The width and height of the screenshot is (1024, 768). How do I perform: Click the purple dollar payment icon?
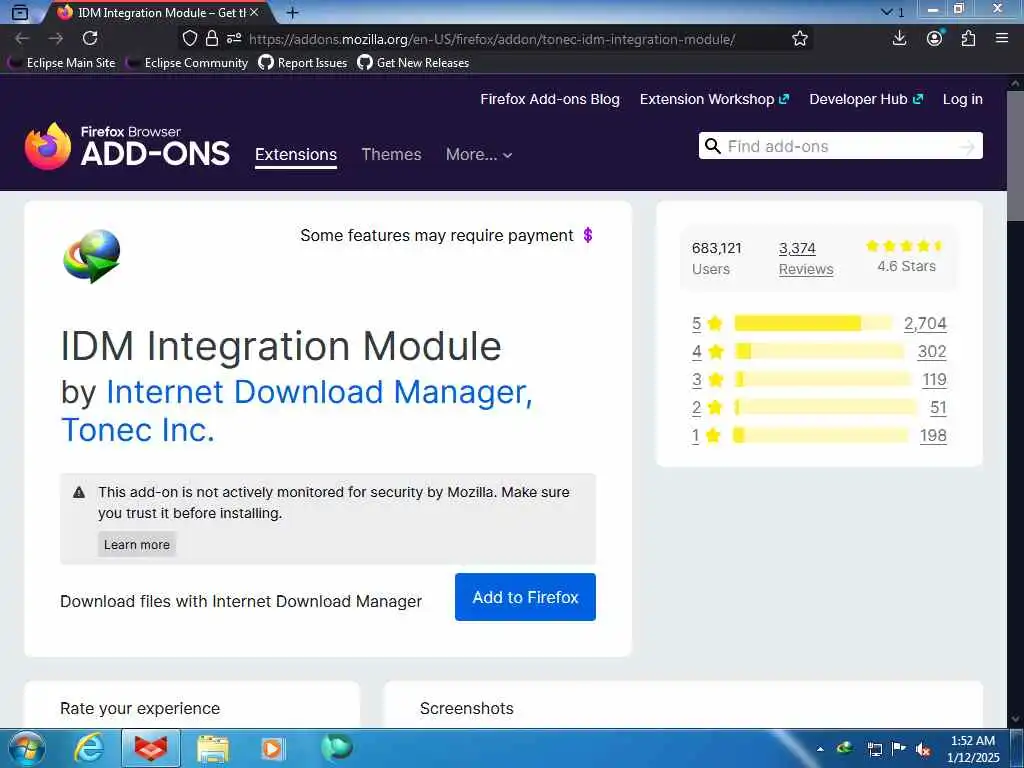[x=588, y=235]
